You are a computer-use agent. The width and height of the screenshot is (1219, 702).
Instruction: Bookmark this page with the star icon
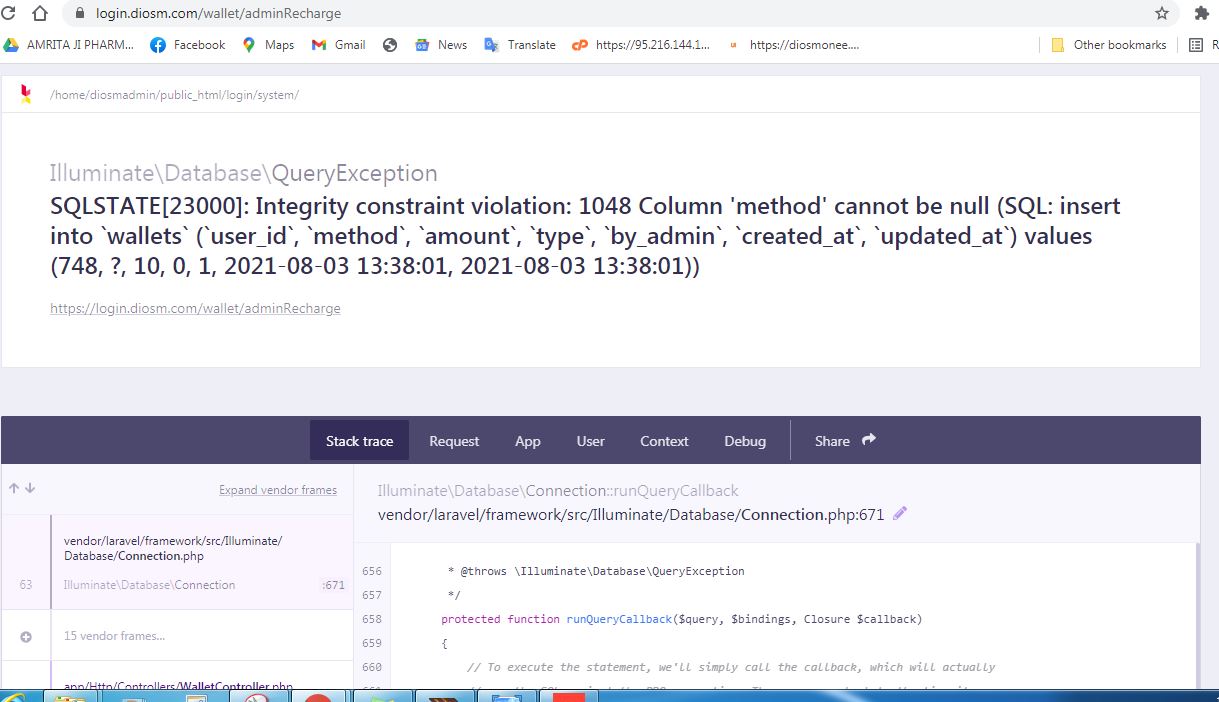click(1161, 14)
